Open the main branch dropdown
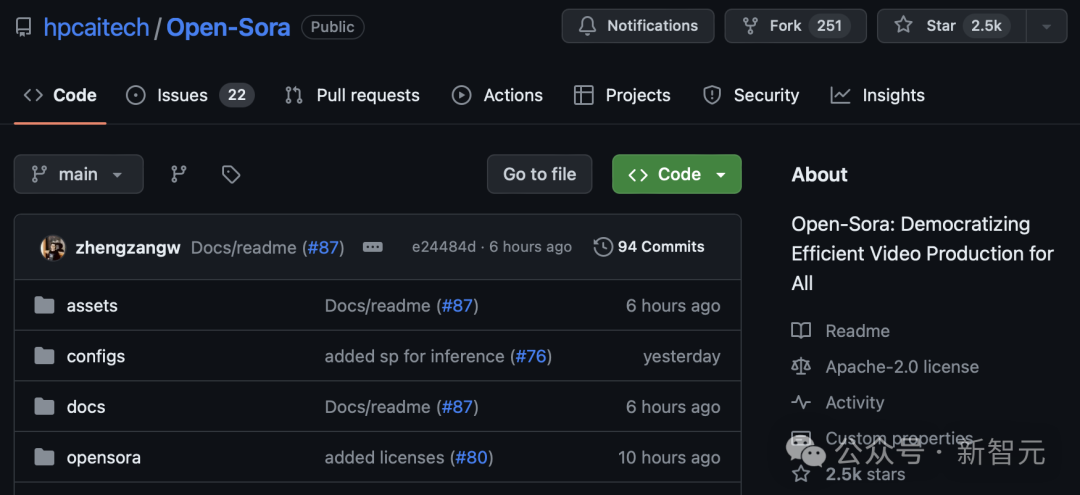The width and height of the screenshot is (1080, 495). (x=78, y=174)
